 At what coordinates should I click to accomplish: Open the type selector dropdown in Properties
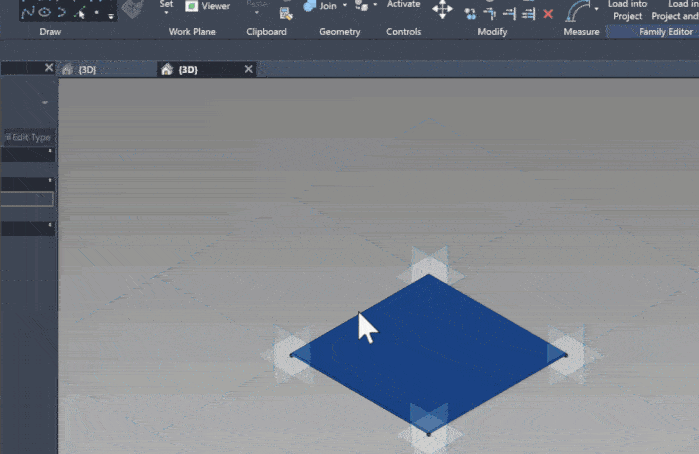[x=45, y=103]
